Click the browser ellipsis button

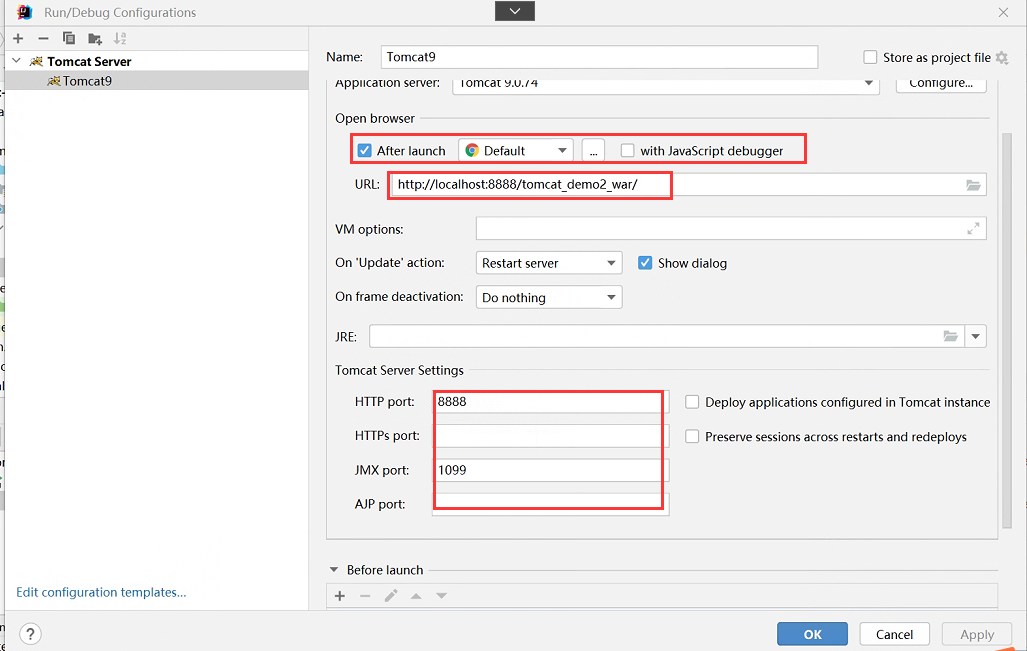(x=593, y=151)
